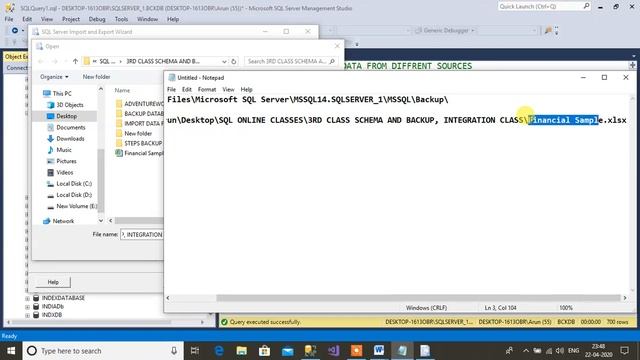Open File Explorer from taskbar

(242, 351)
